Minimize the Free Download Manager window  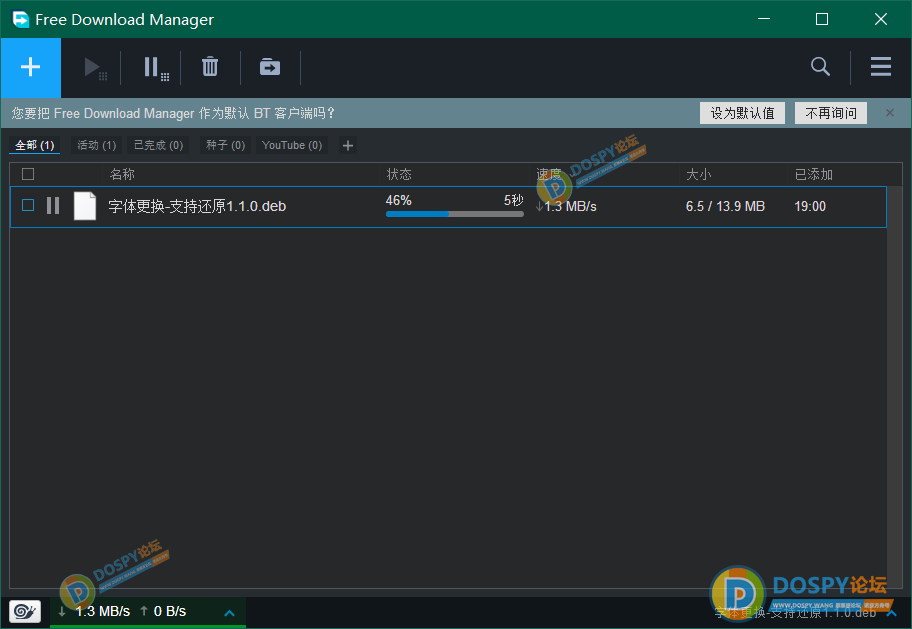coord(764,19)
